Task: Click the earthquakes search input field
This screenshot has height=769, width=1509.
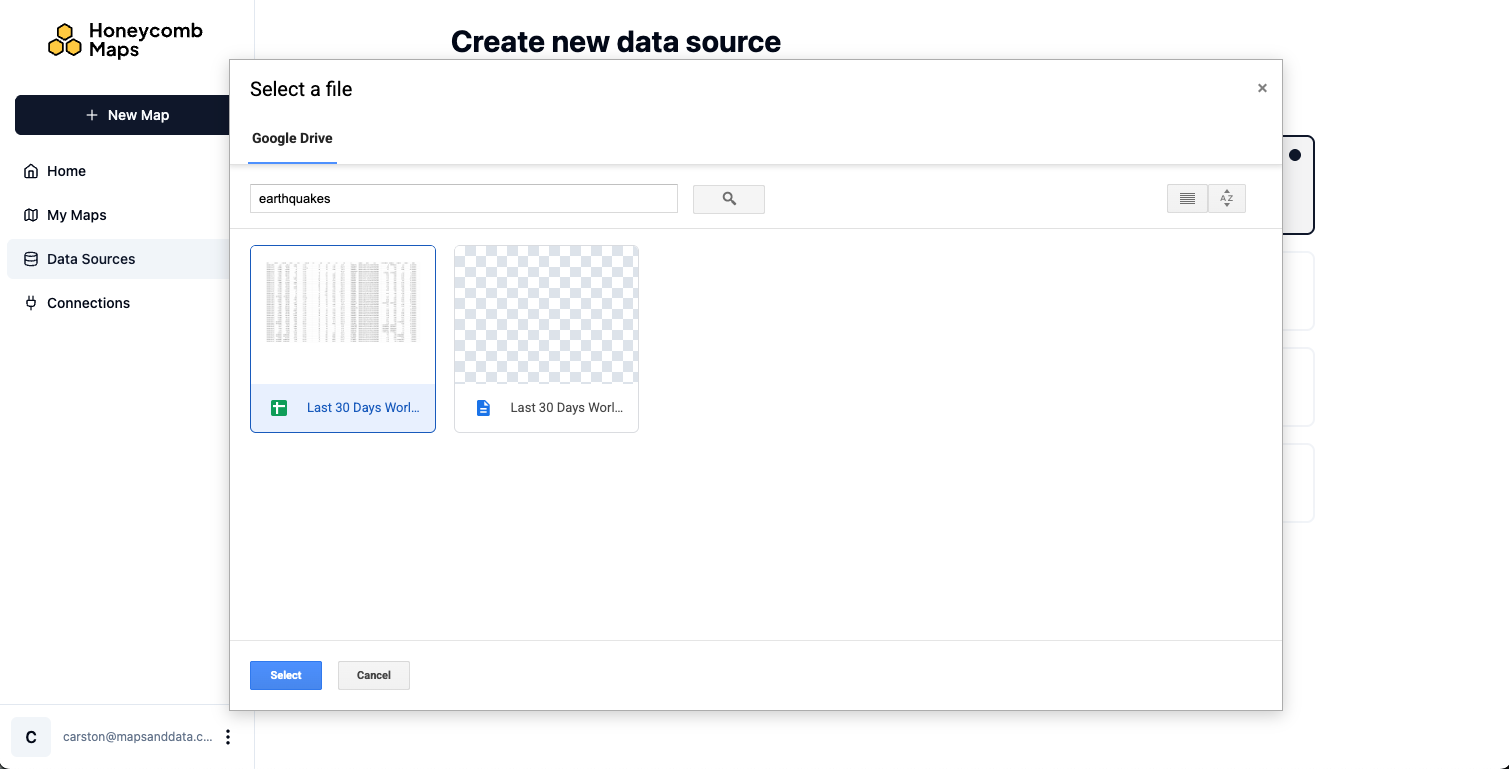Action: 463,198
